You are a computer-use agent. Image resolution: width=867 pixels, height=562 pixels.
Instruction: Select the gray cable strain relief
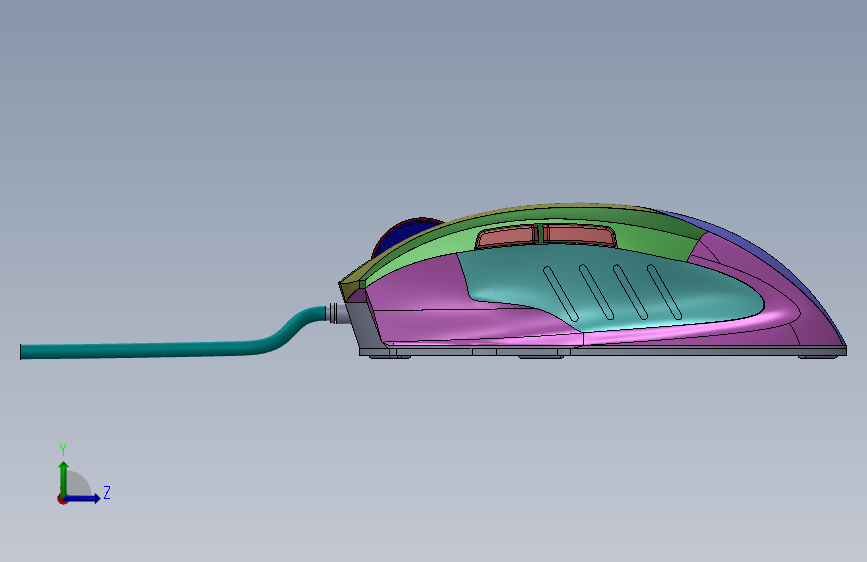pyautogui.click(x=337, y=314)
